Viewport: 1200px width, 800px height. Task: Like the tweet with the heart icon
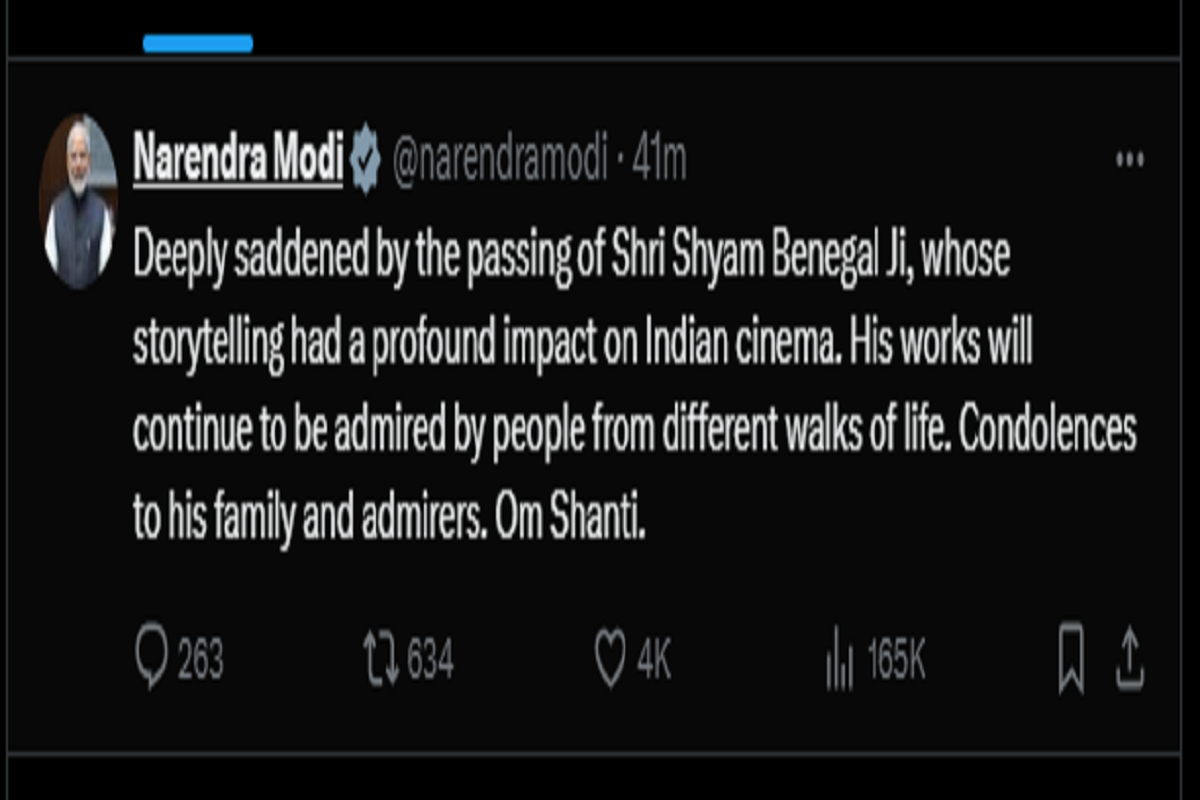[610, 661]
